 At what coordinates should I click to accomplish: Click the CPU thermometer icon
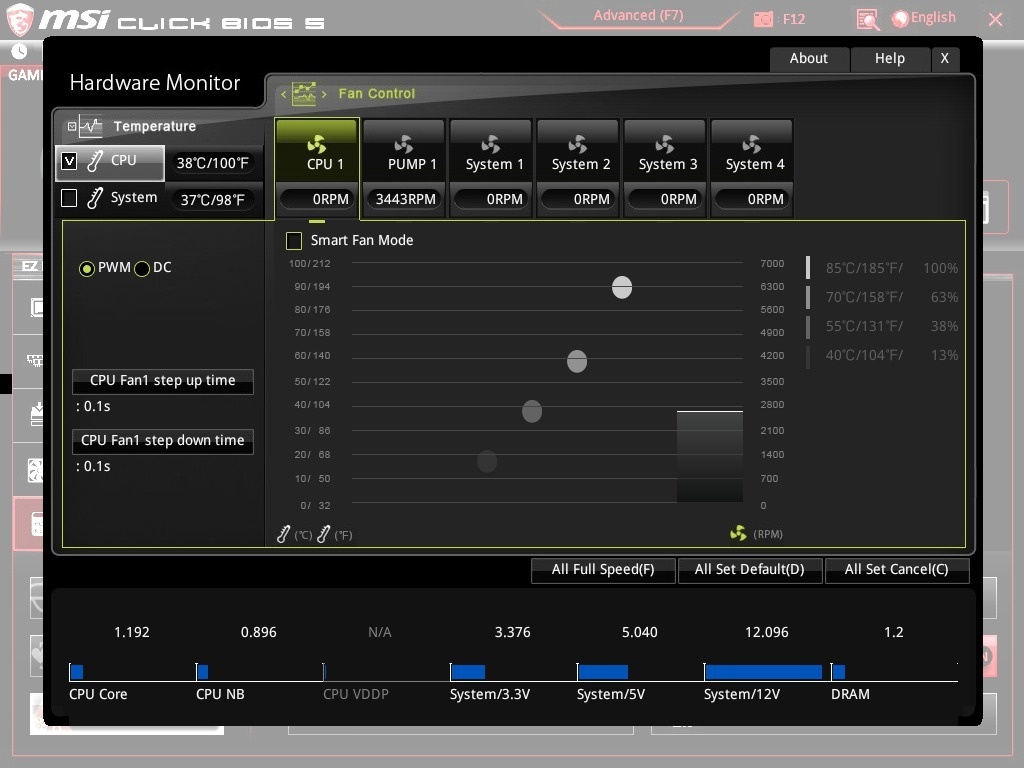[95, 161]
